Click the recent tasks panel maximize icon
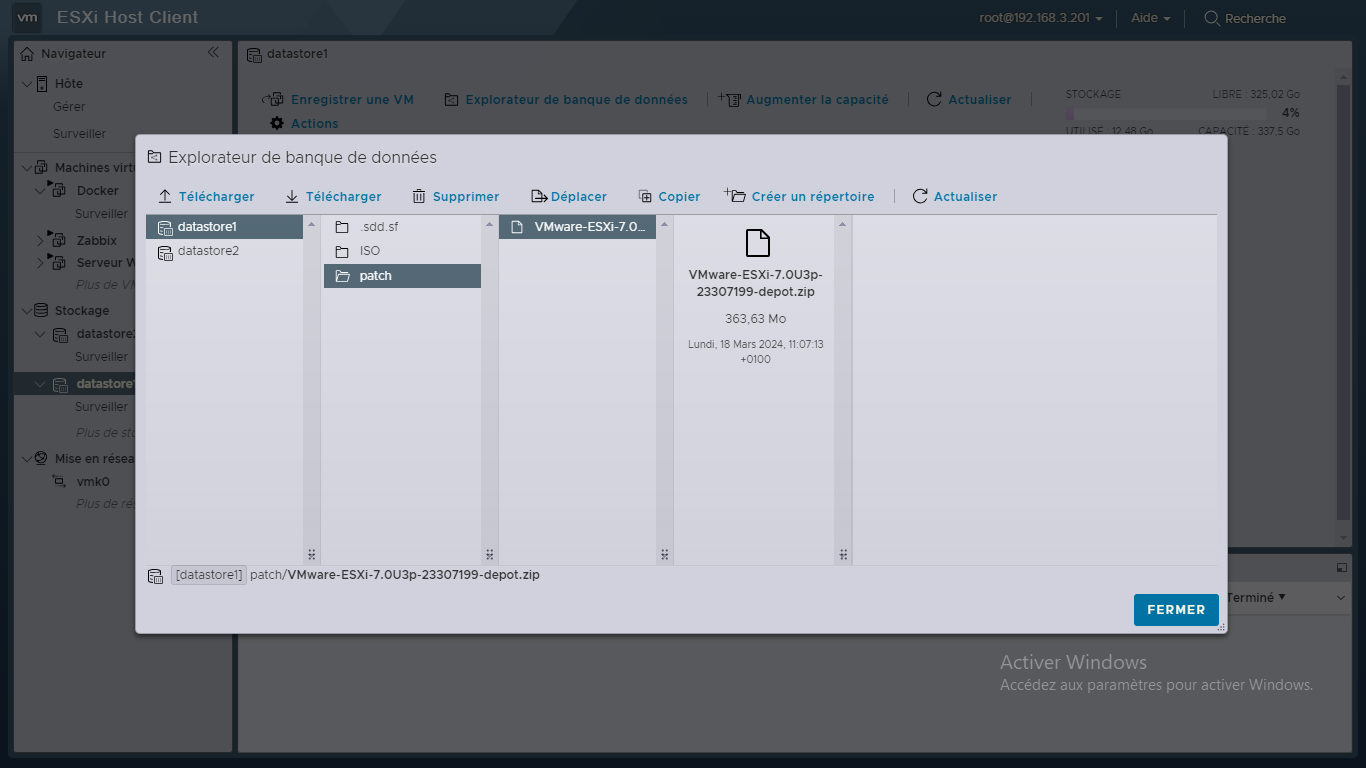The width and height of the screenshot is (1366, 768). (x=1341, y=567)
